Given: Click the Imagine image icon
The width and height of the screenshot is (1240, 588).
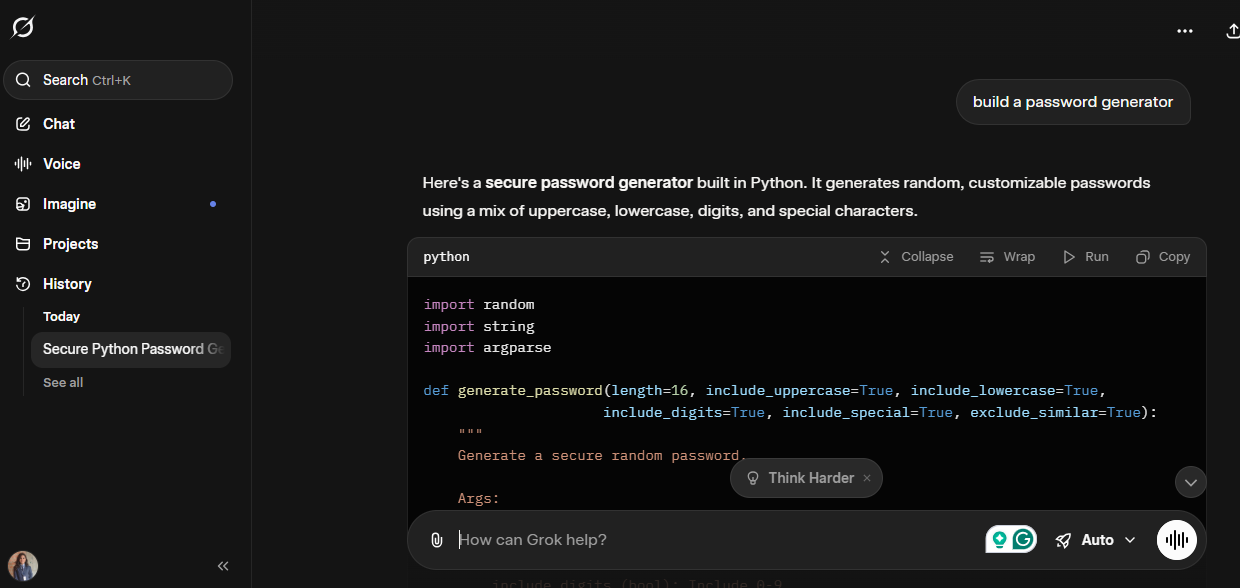Looking at the screenshot, I should [23, 204].
